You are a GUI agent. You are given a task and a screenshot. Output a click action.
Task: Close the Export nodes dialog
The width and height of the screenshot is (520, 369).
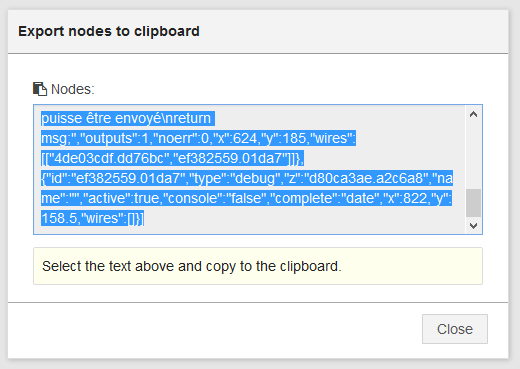[x=455, y=329]
